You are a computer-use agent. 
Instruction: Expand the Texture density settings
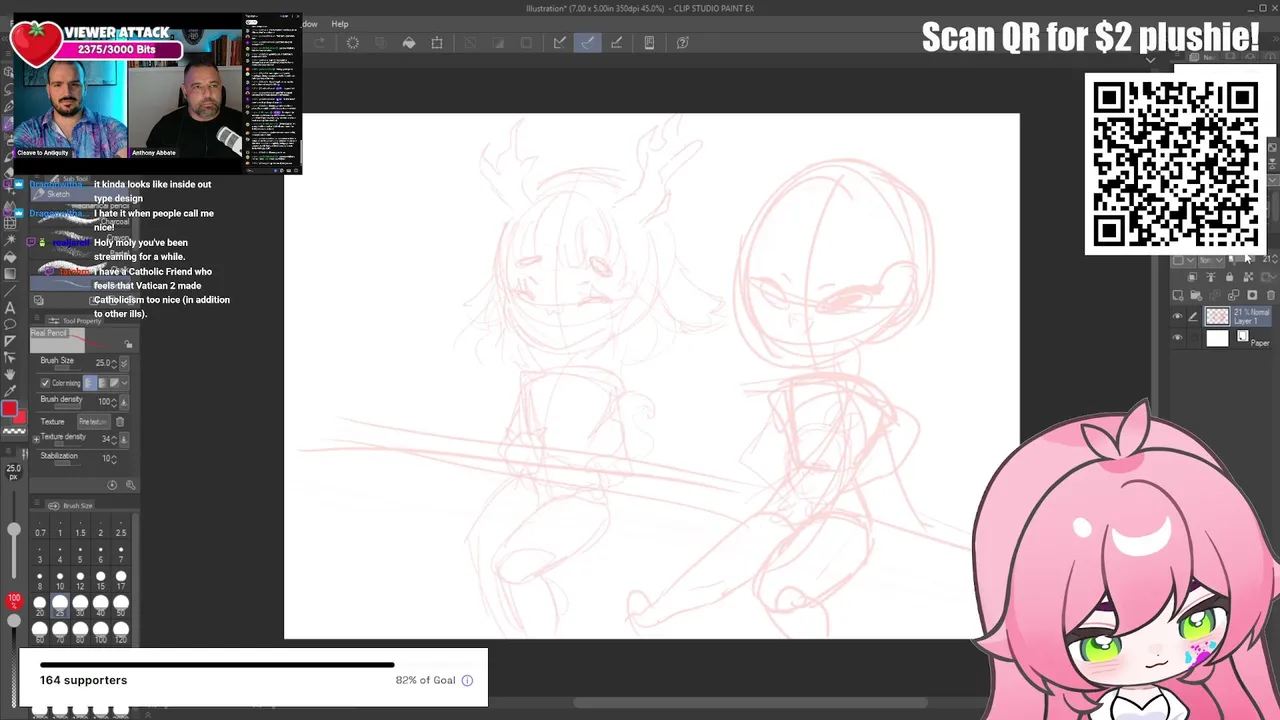coord(36,439)
